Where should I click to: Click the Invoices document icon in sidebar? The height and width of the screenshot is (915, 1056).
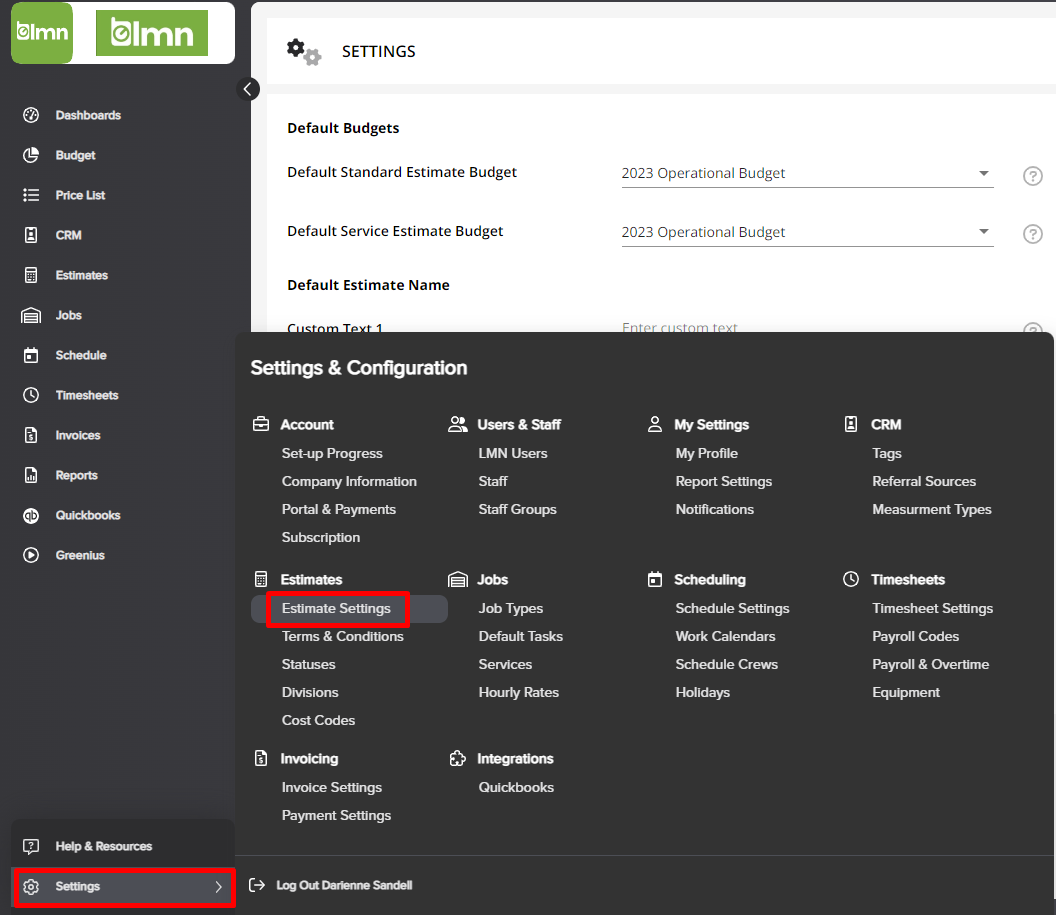click(31, 435)
